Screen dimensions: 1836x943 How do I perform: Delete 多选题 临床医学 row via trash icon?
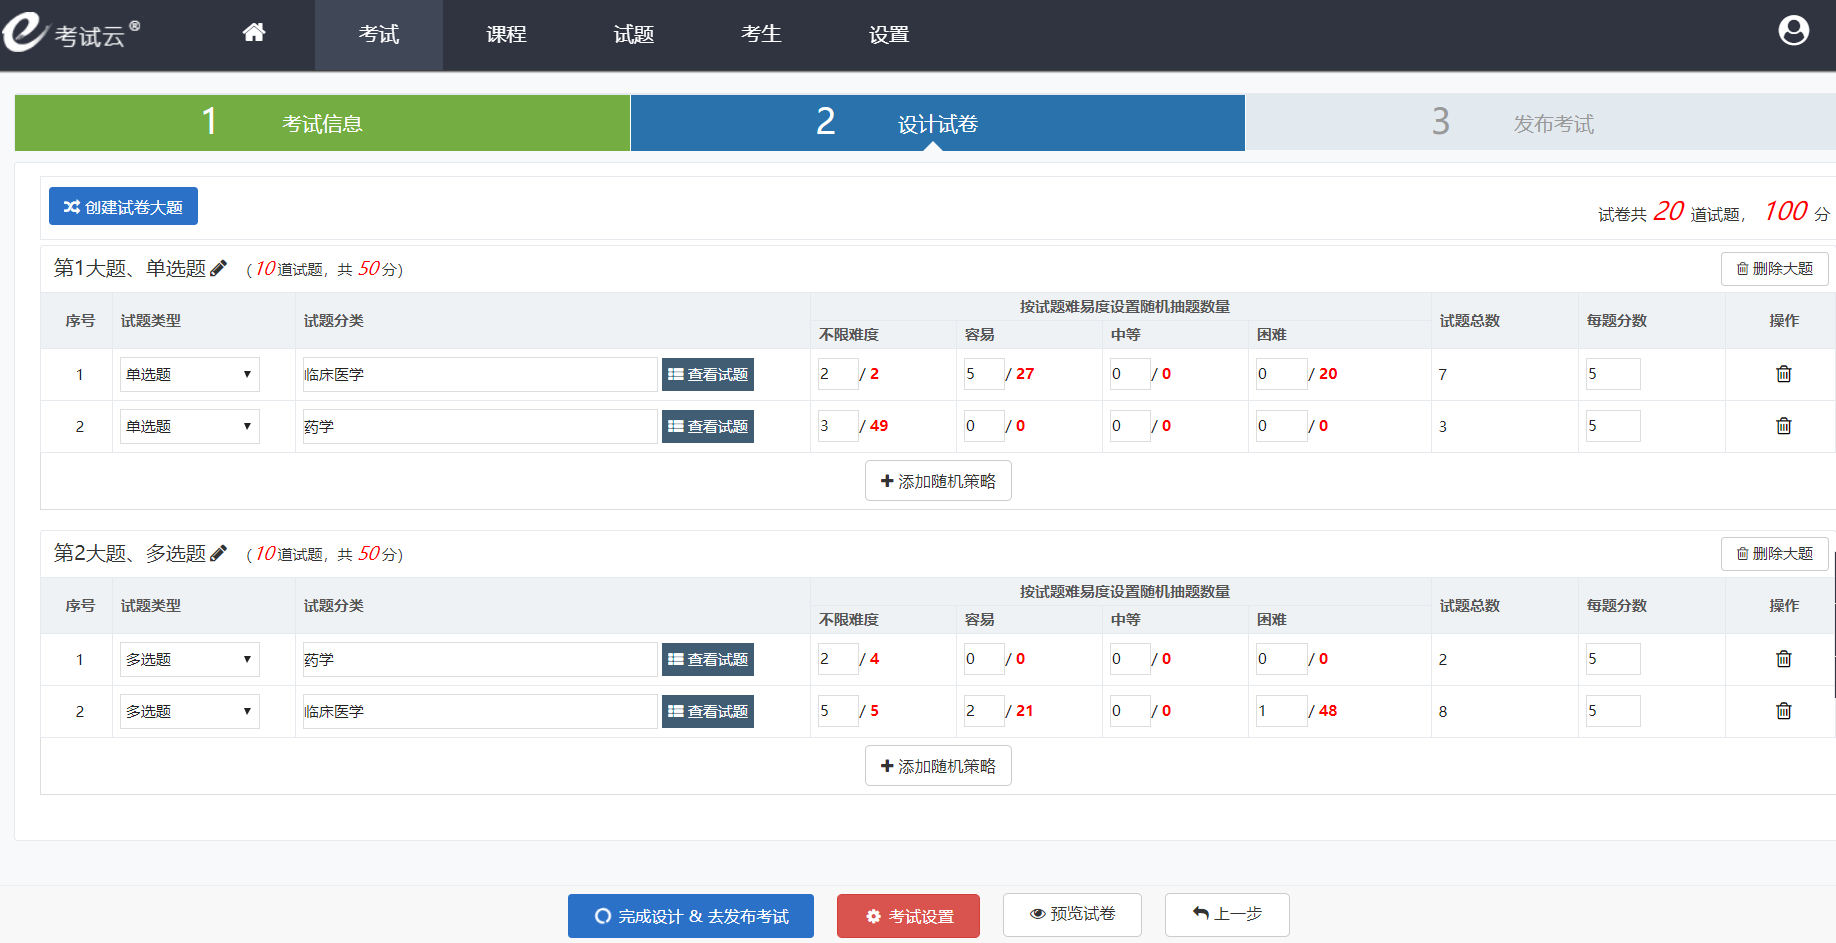pyautogui.click(x=1783, y=711)
